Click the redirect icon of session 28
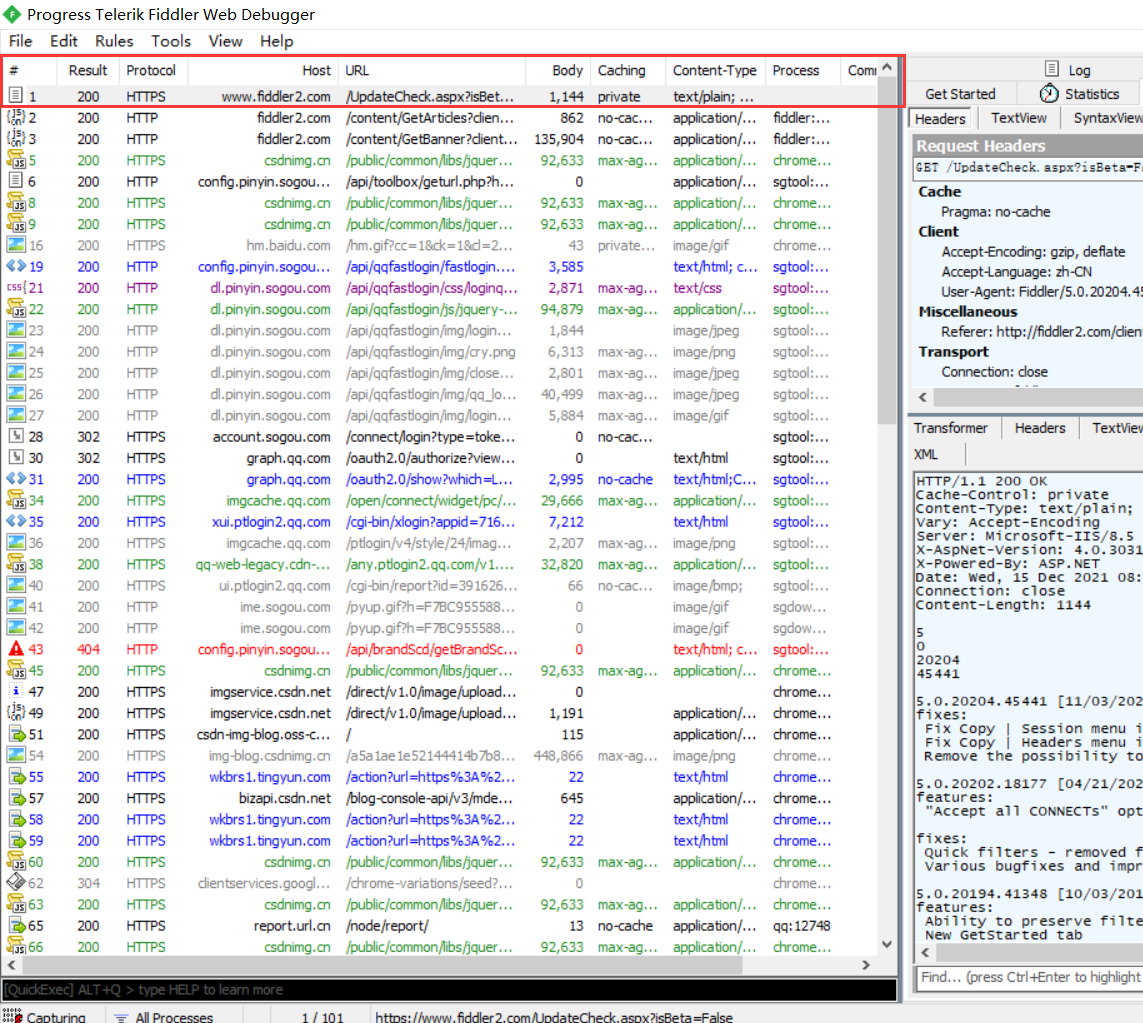The image size is (1143, 1023). point(15,436)
